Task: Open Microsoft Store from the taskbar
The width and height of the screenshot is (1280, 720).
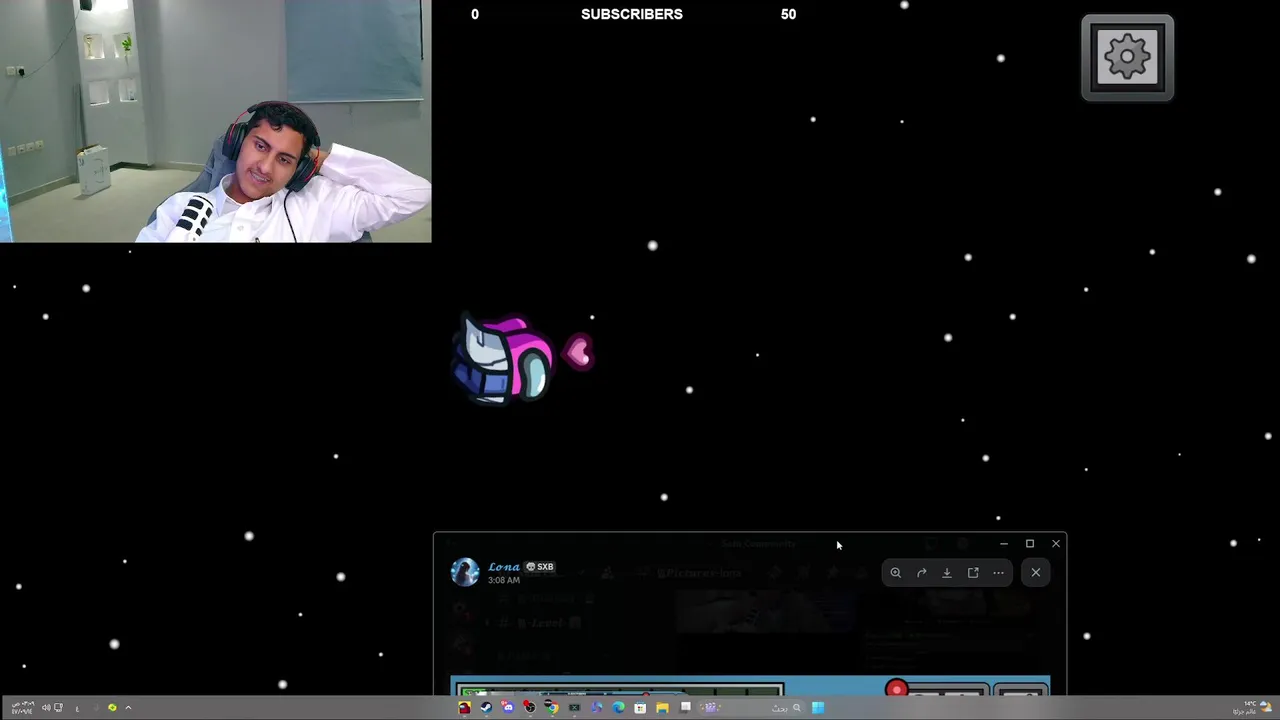Action: coord(640,707)
